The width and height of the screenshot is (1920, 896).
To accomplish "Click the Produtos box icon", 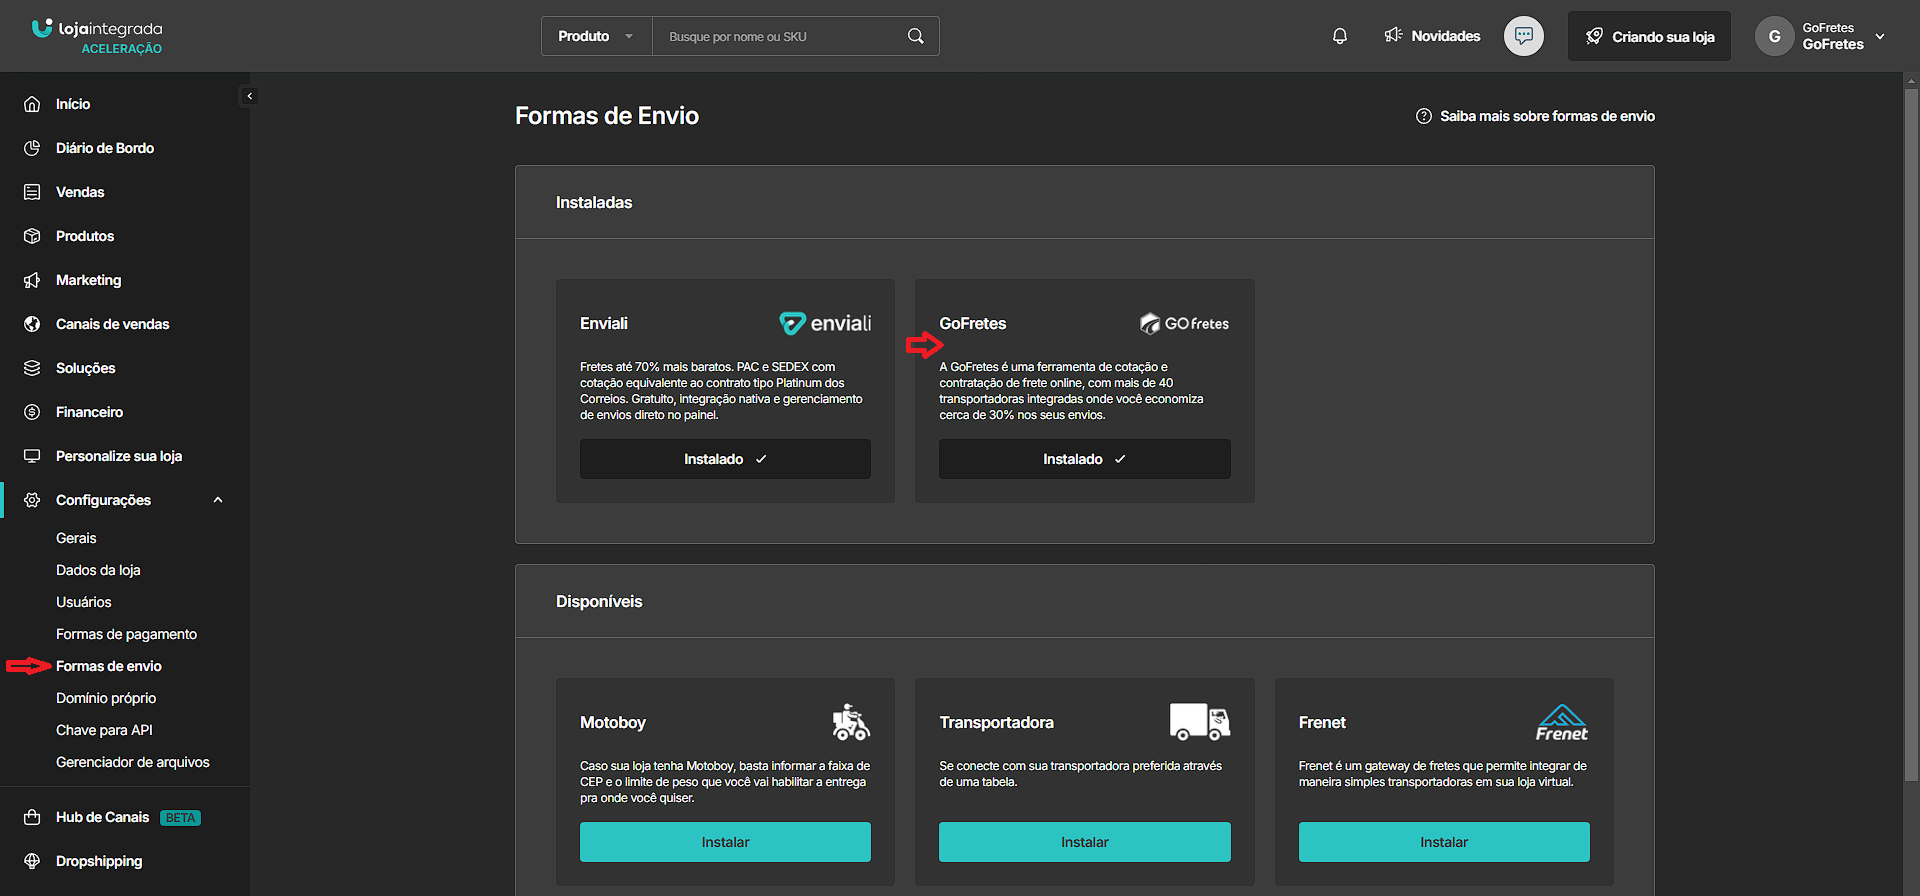I will [x=32, y=236].
